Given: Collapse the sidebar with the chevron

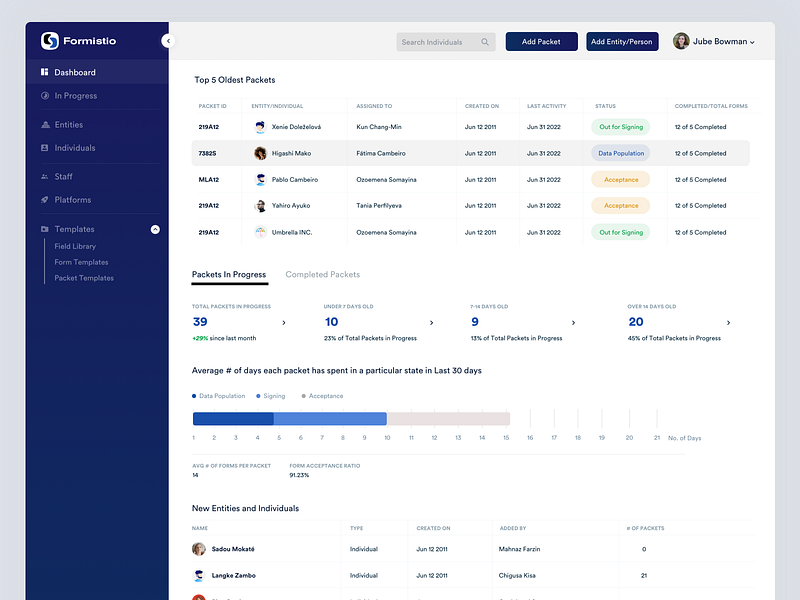Looking at the screenshot, I should (x=167, y=41).
